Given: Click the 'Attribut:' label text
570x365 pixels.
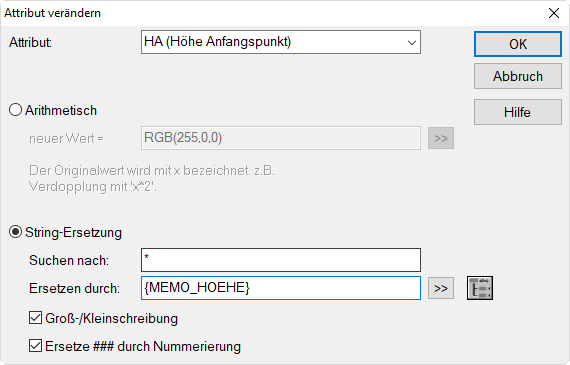Looking at the screenshot, I should (x=31, y=43).
